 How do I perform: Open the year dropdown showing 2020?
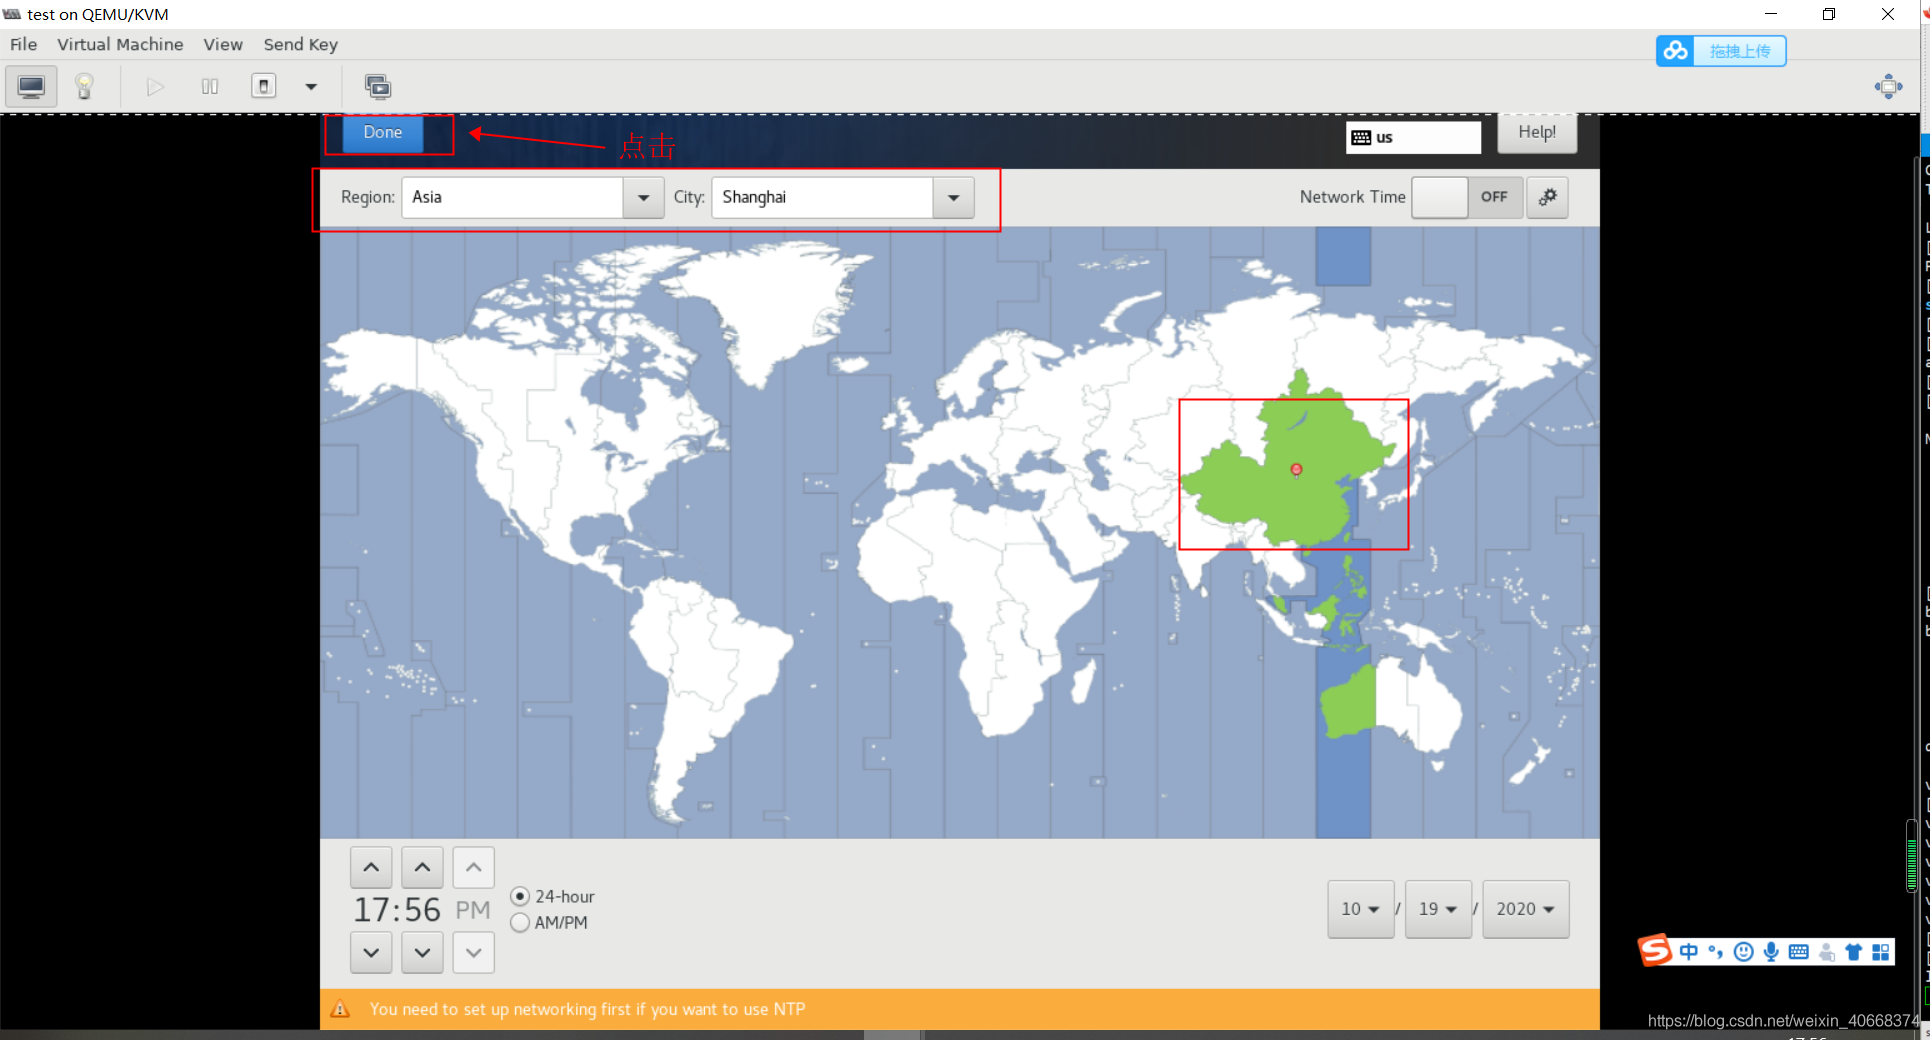tap(1526, 909)
